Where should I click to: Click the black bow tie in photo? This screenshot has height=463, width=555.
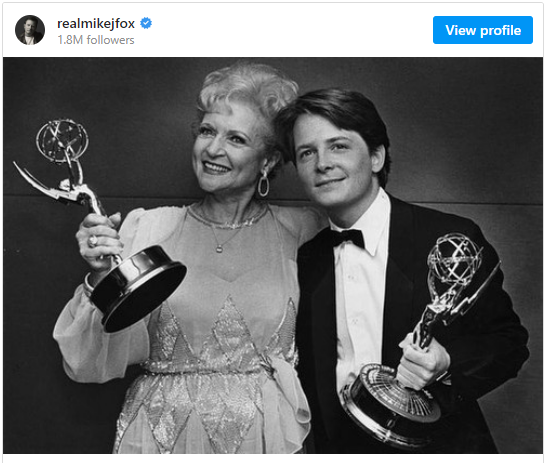point(348,239)
